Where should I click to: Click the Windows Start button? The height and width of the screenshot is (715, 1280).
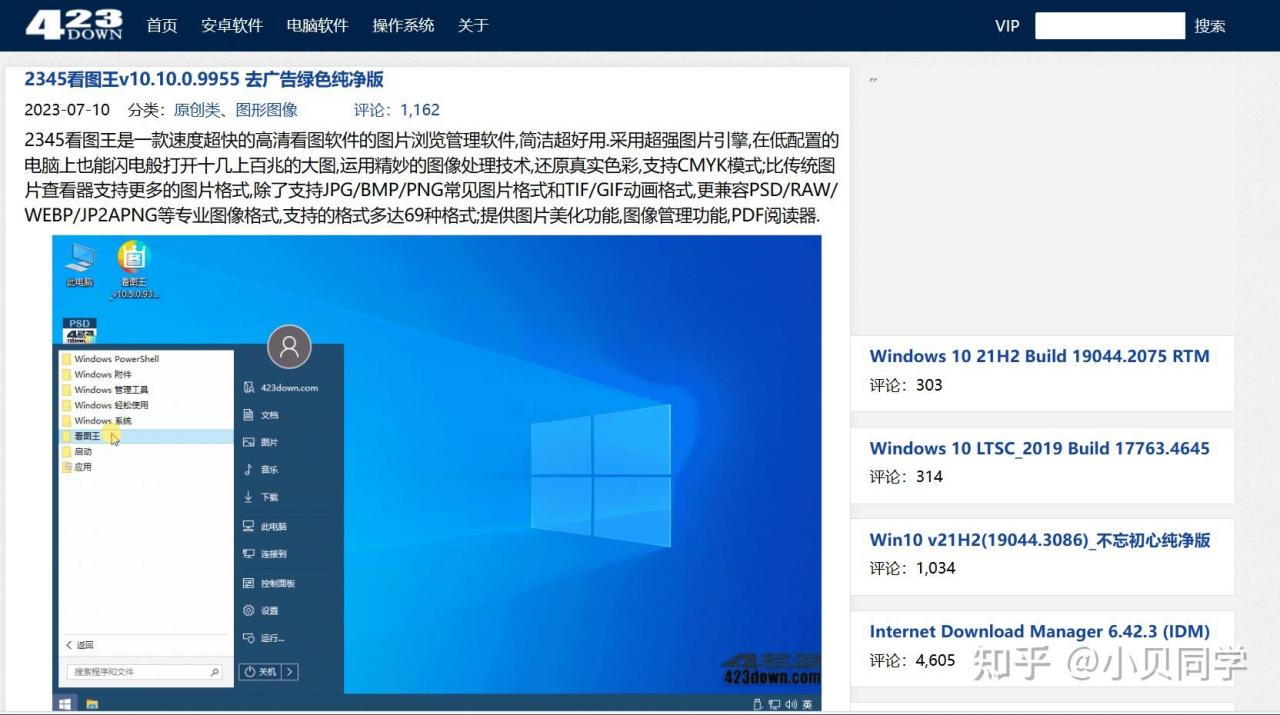[65, 704]
